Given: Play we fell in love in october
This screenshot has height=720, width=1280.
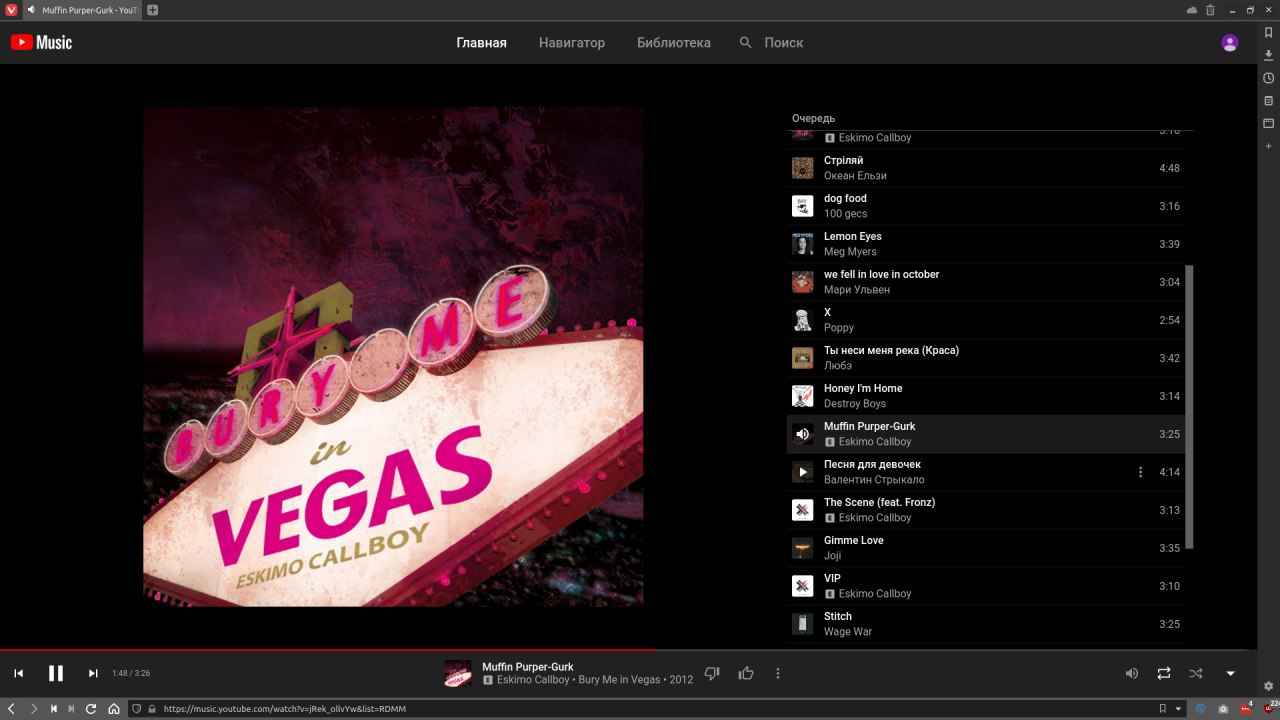Looking at the screenshot, I should click(x=985, y=282).
